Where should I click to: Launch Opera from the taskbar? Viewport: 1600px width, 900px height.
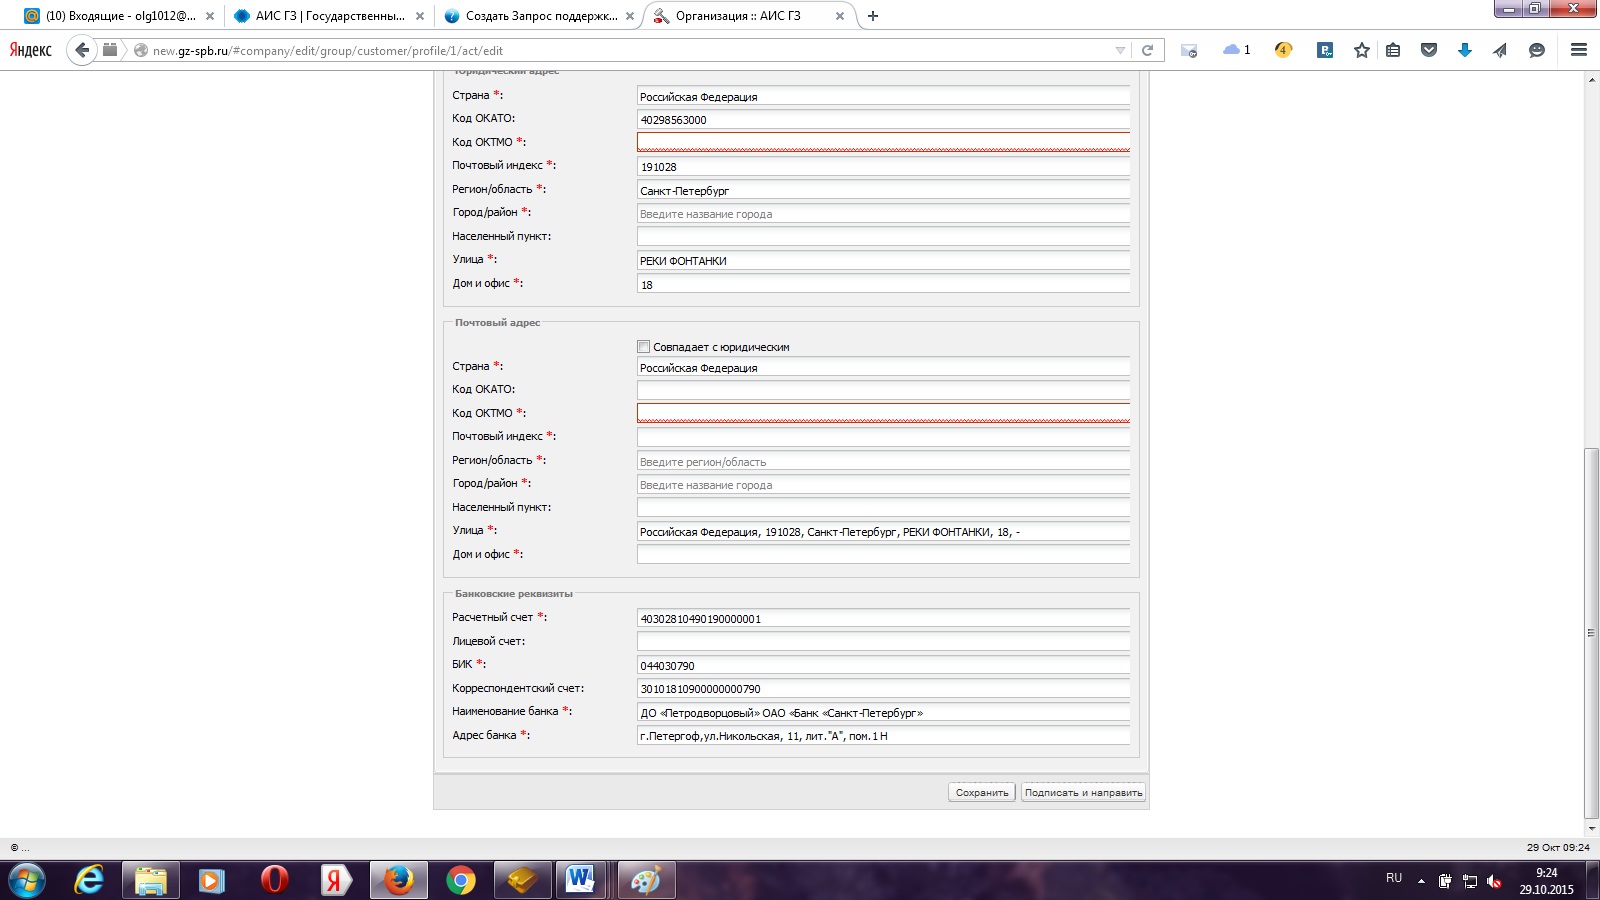click(x=274, y=880)
